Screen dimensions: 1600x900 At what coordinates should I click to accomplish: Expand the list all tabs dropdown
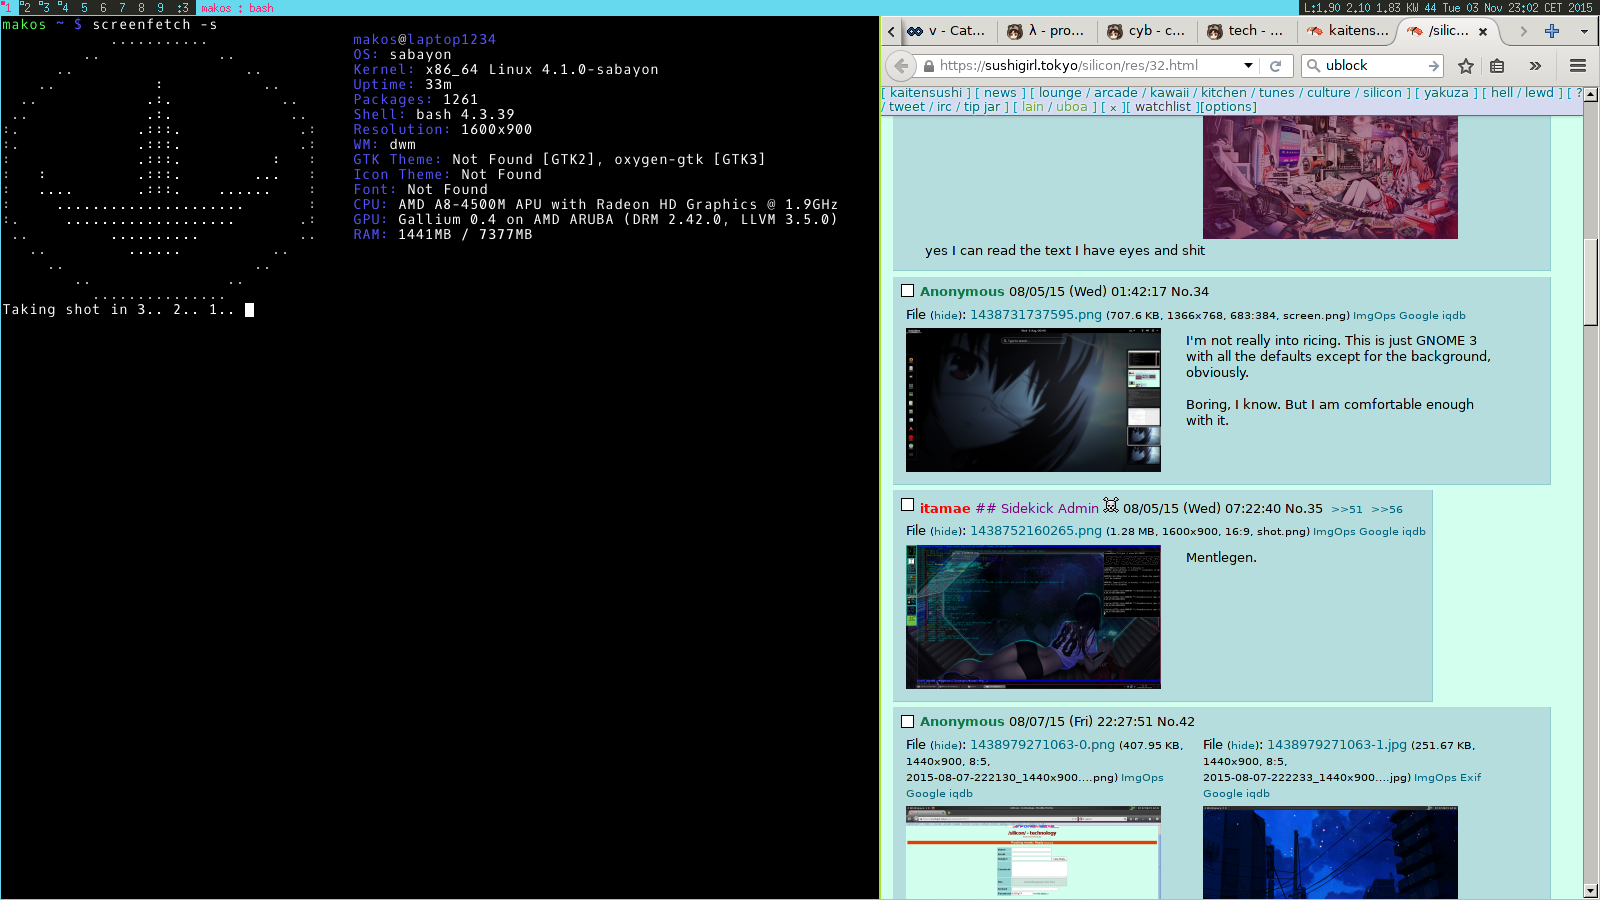point(1584,31)
